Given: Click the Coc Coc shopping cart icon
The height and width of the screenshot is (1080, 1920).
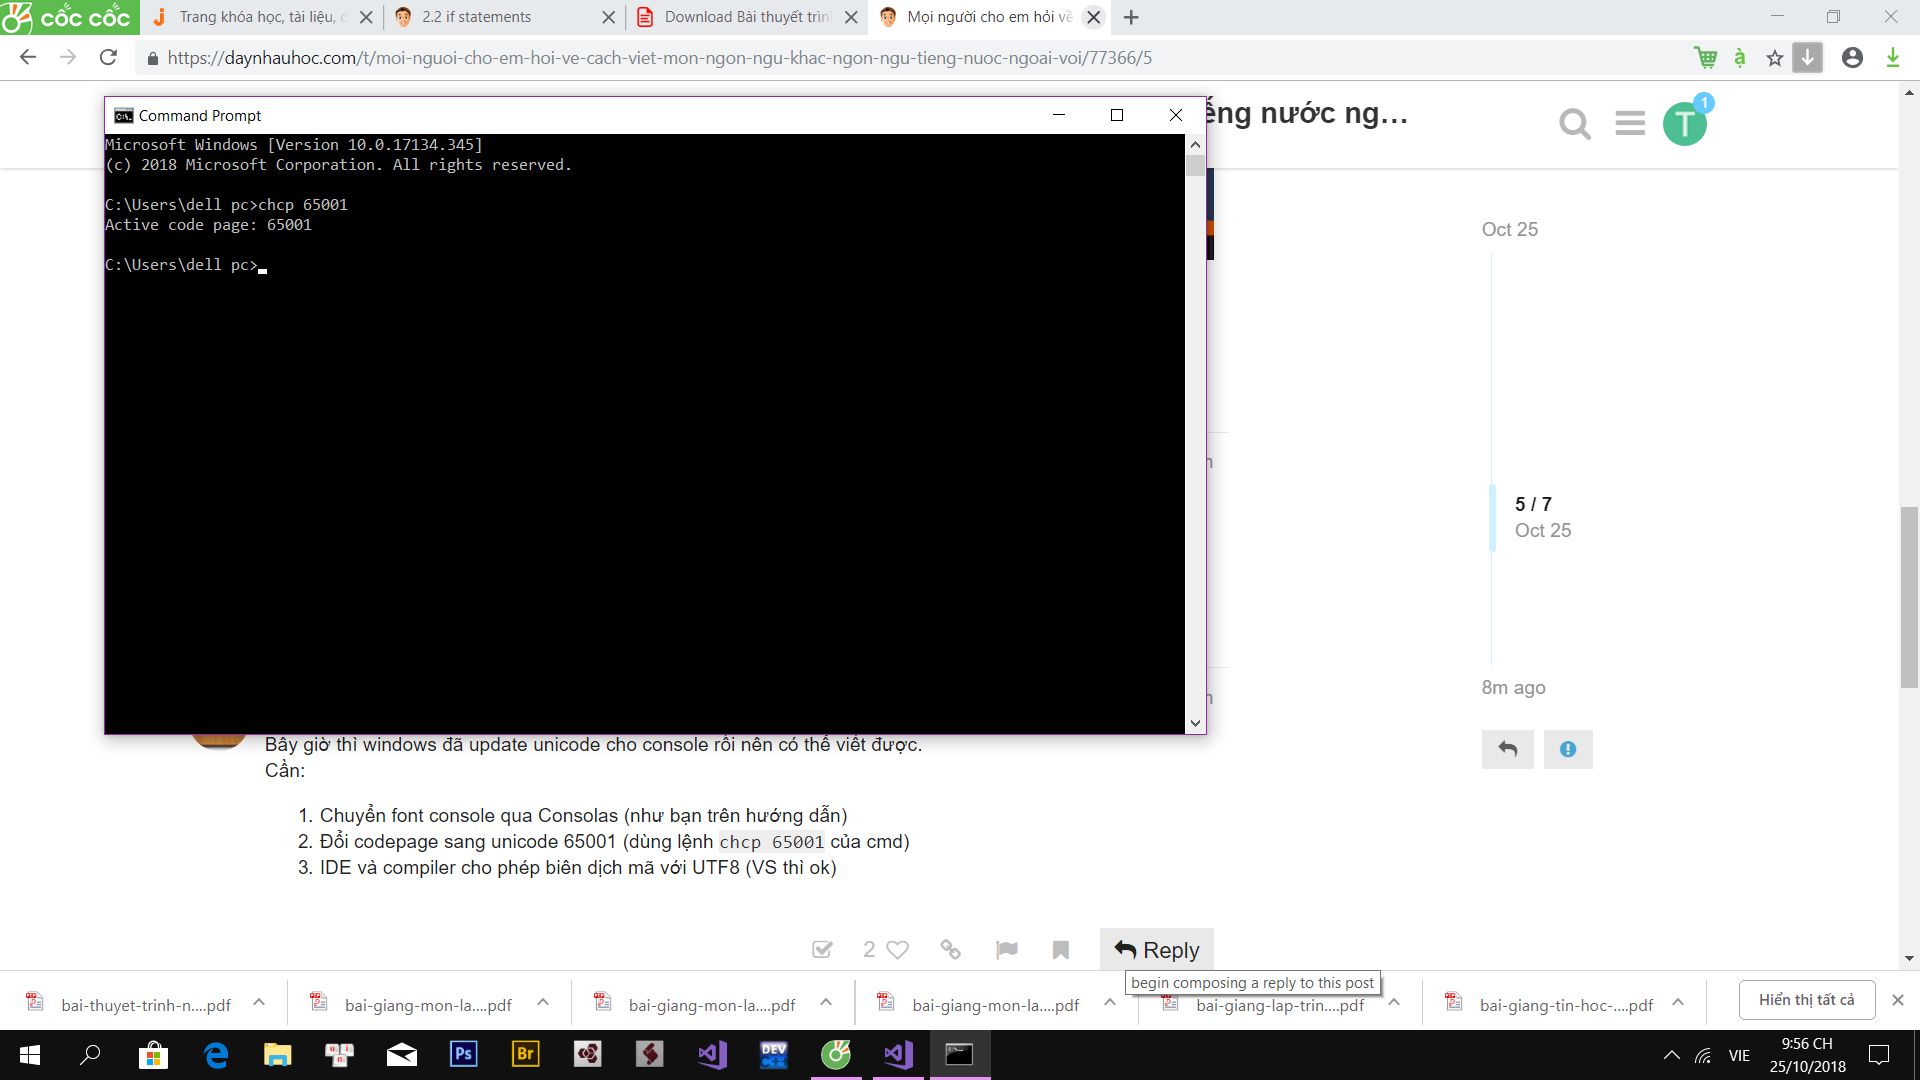Looking at the screenshot, I should click(1705, 58).
